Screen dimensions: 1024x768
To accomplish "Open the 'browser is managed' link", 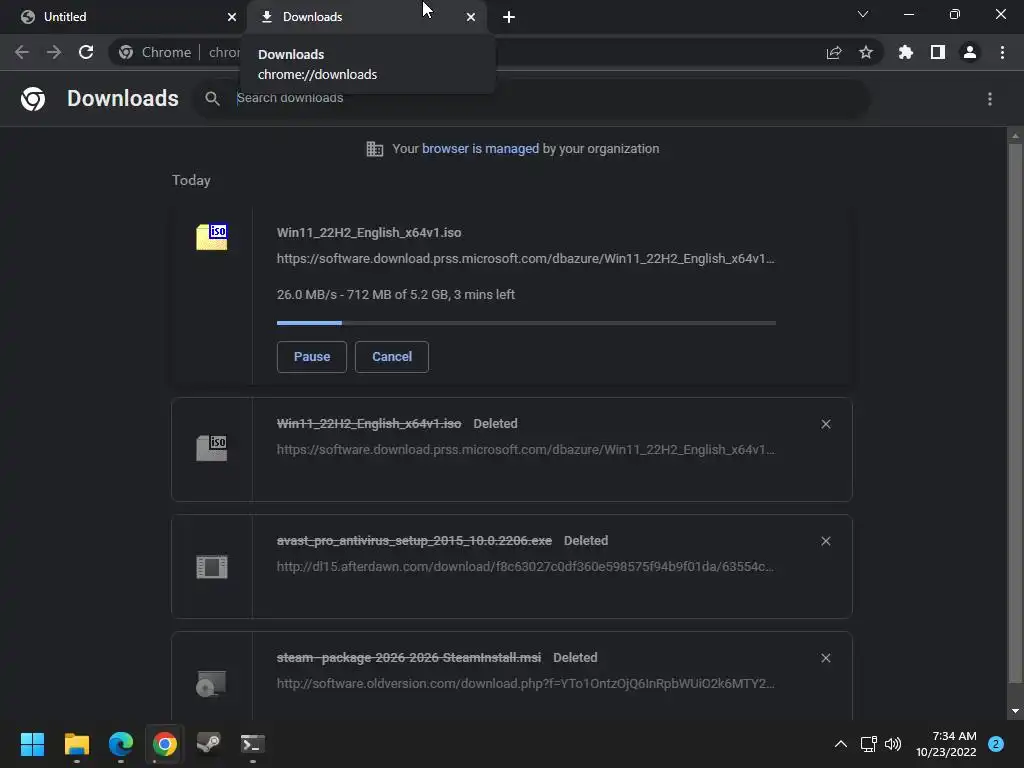I will click(481, 149).
